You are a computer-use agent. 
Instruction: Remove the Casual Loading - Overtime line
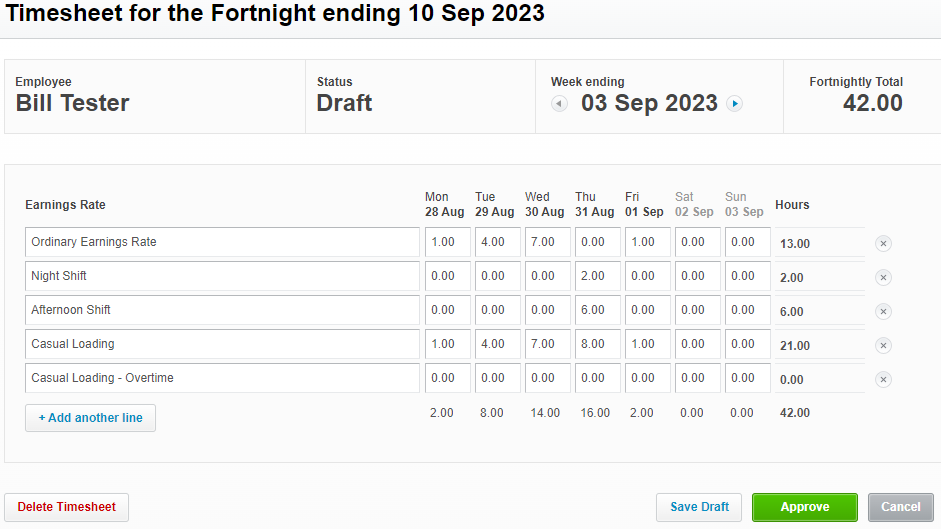tap(883, 379)
